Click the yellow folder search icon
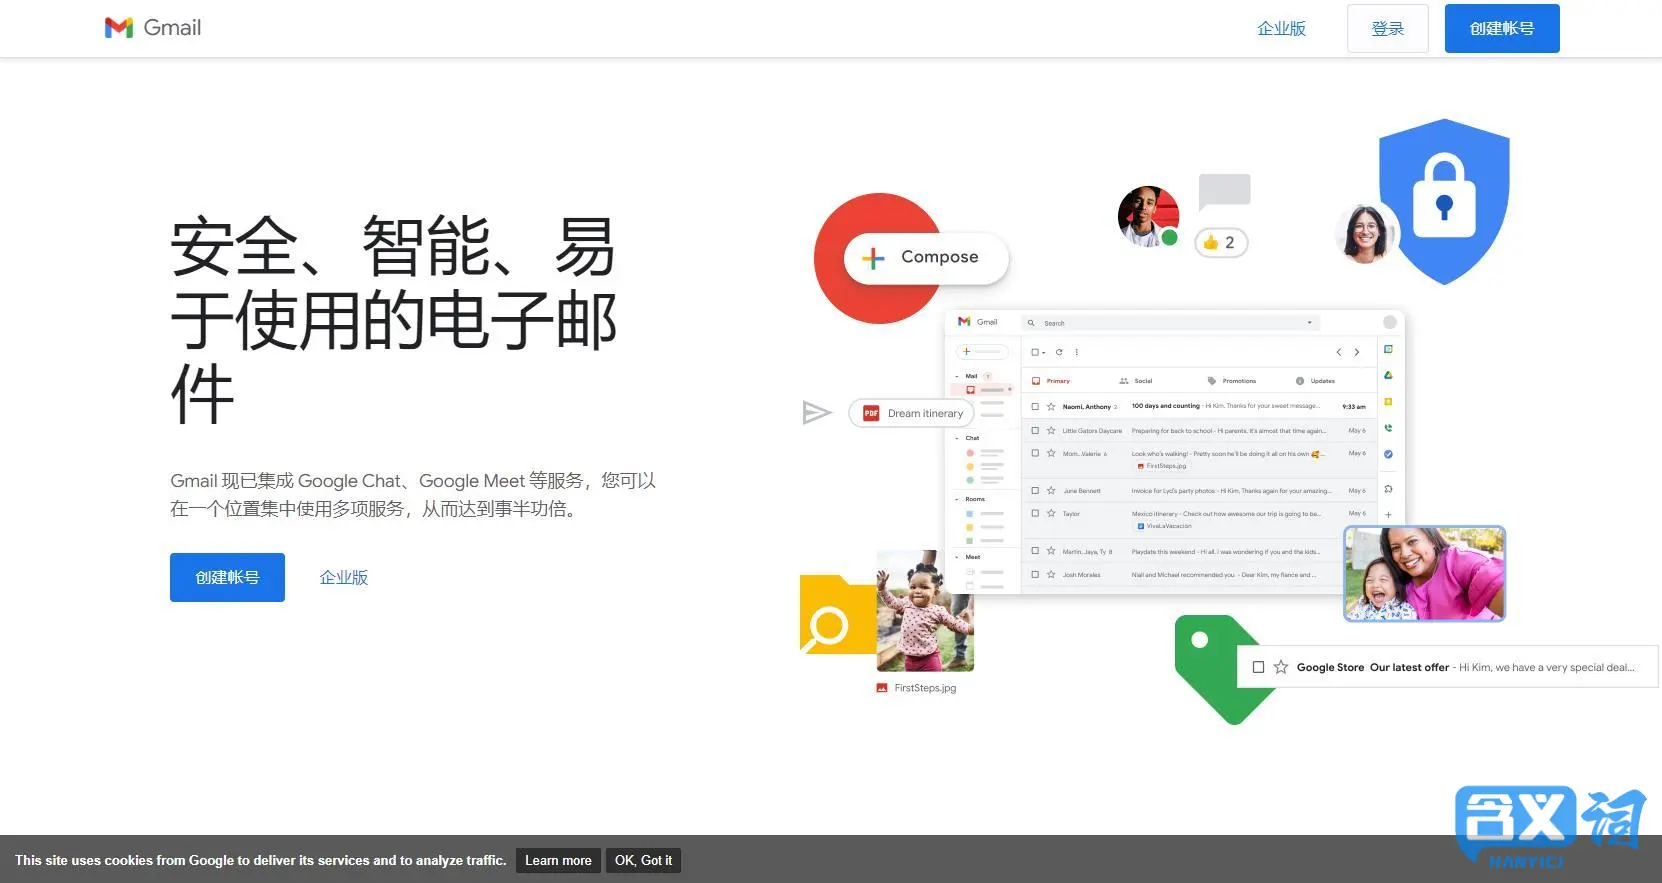Viewport: 1662px width, 883px height. [x=836, y=615]
